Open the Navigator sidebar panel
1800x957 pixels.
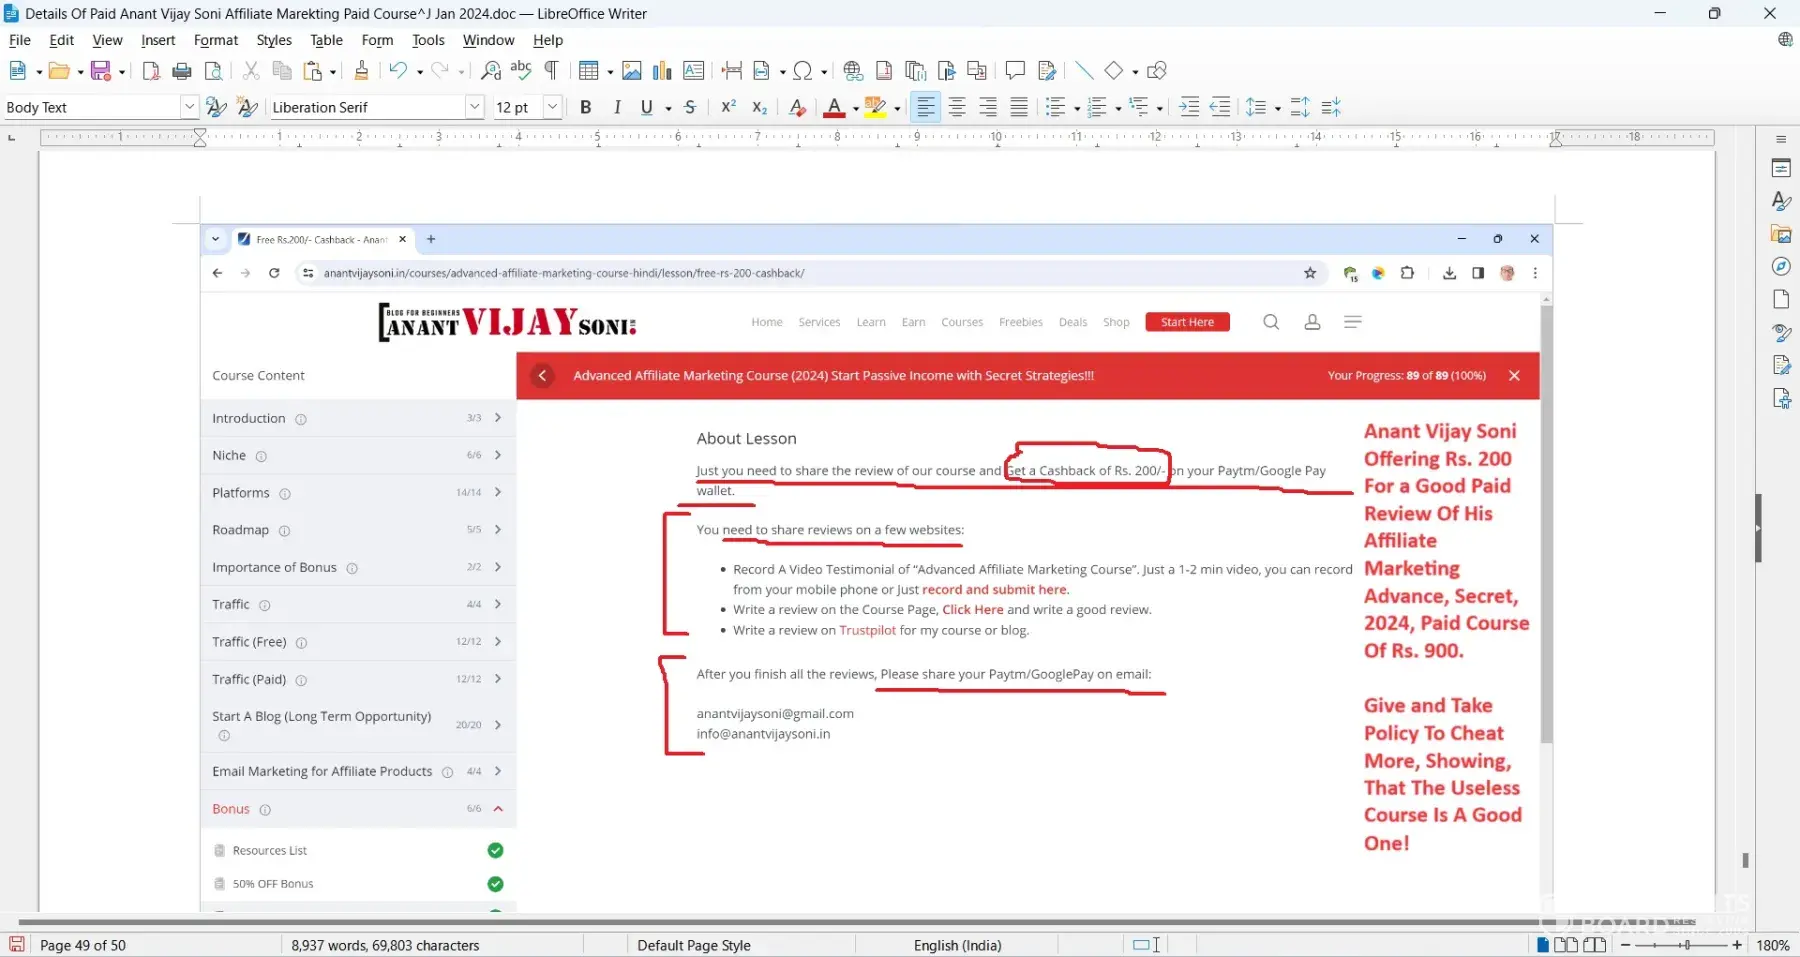click(1781, 267)
